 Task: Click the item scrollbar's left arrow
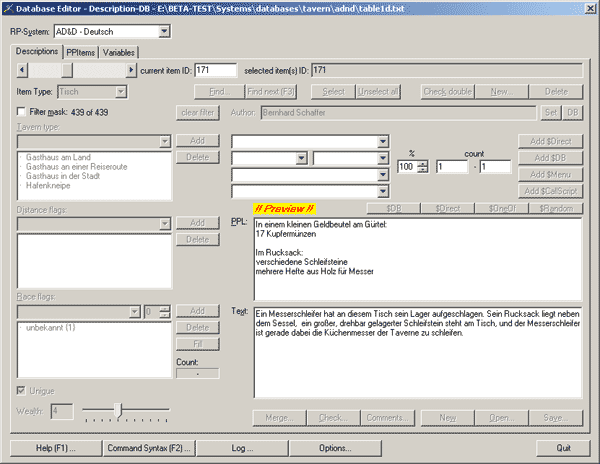24,70
